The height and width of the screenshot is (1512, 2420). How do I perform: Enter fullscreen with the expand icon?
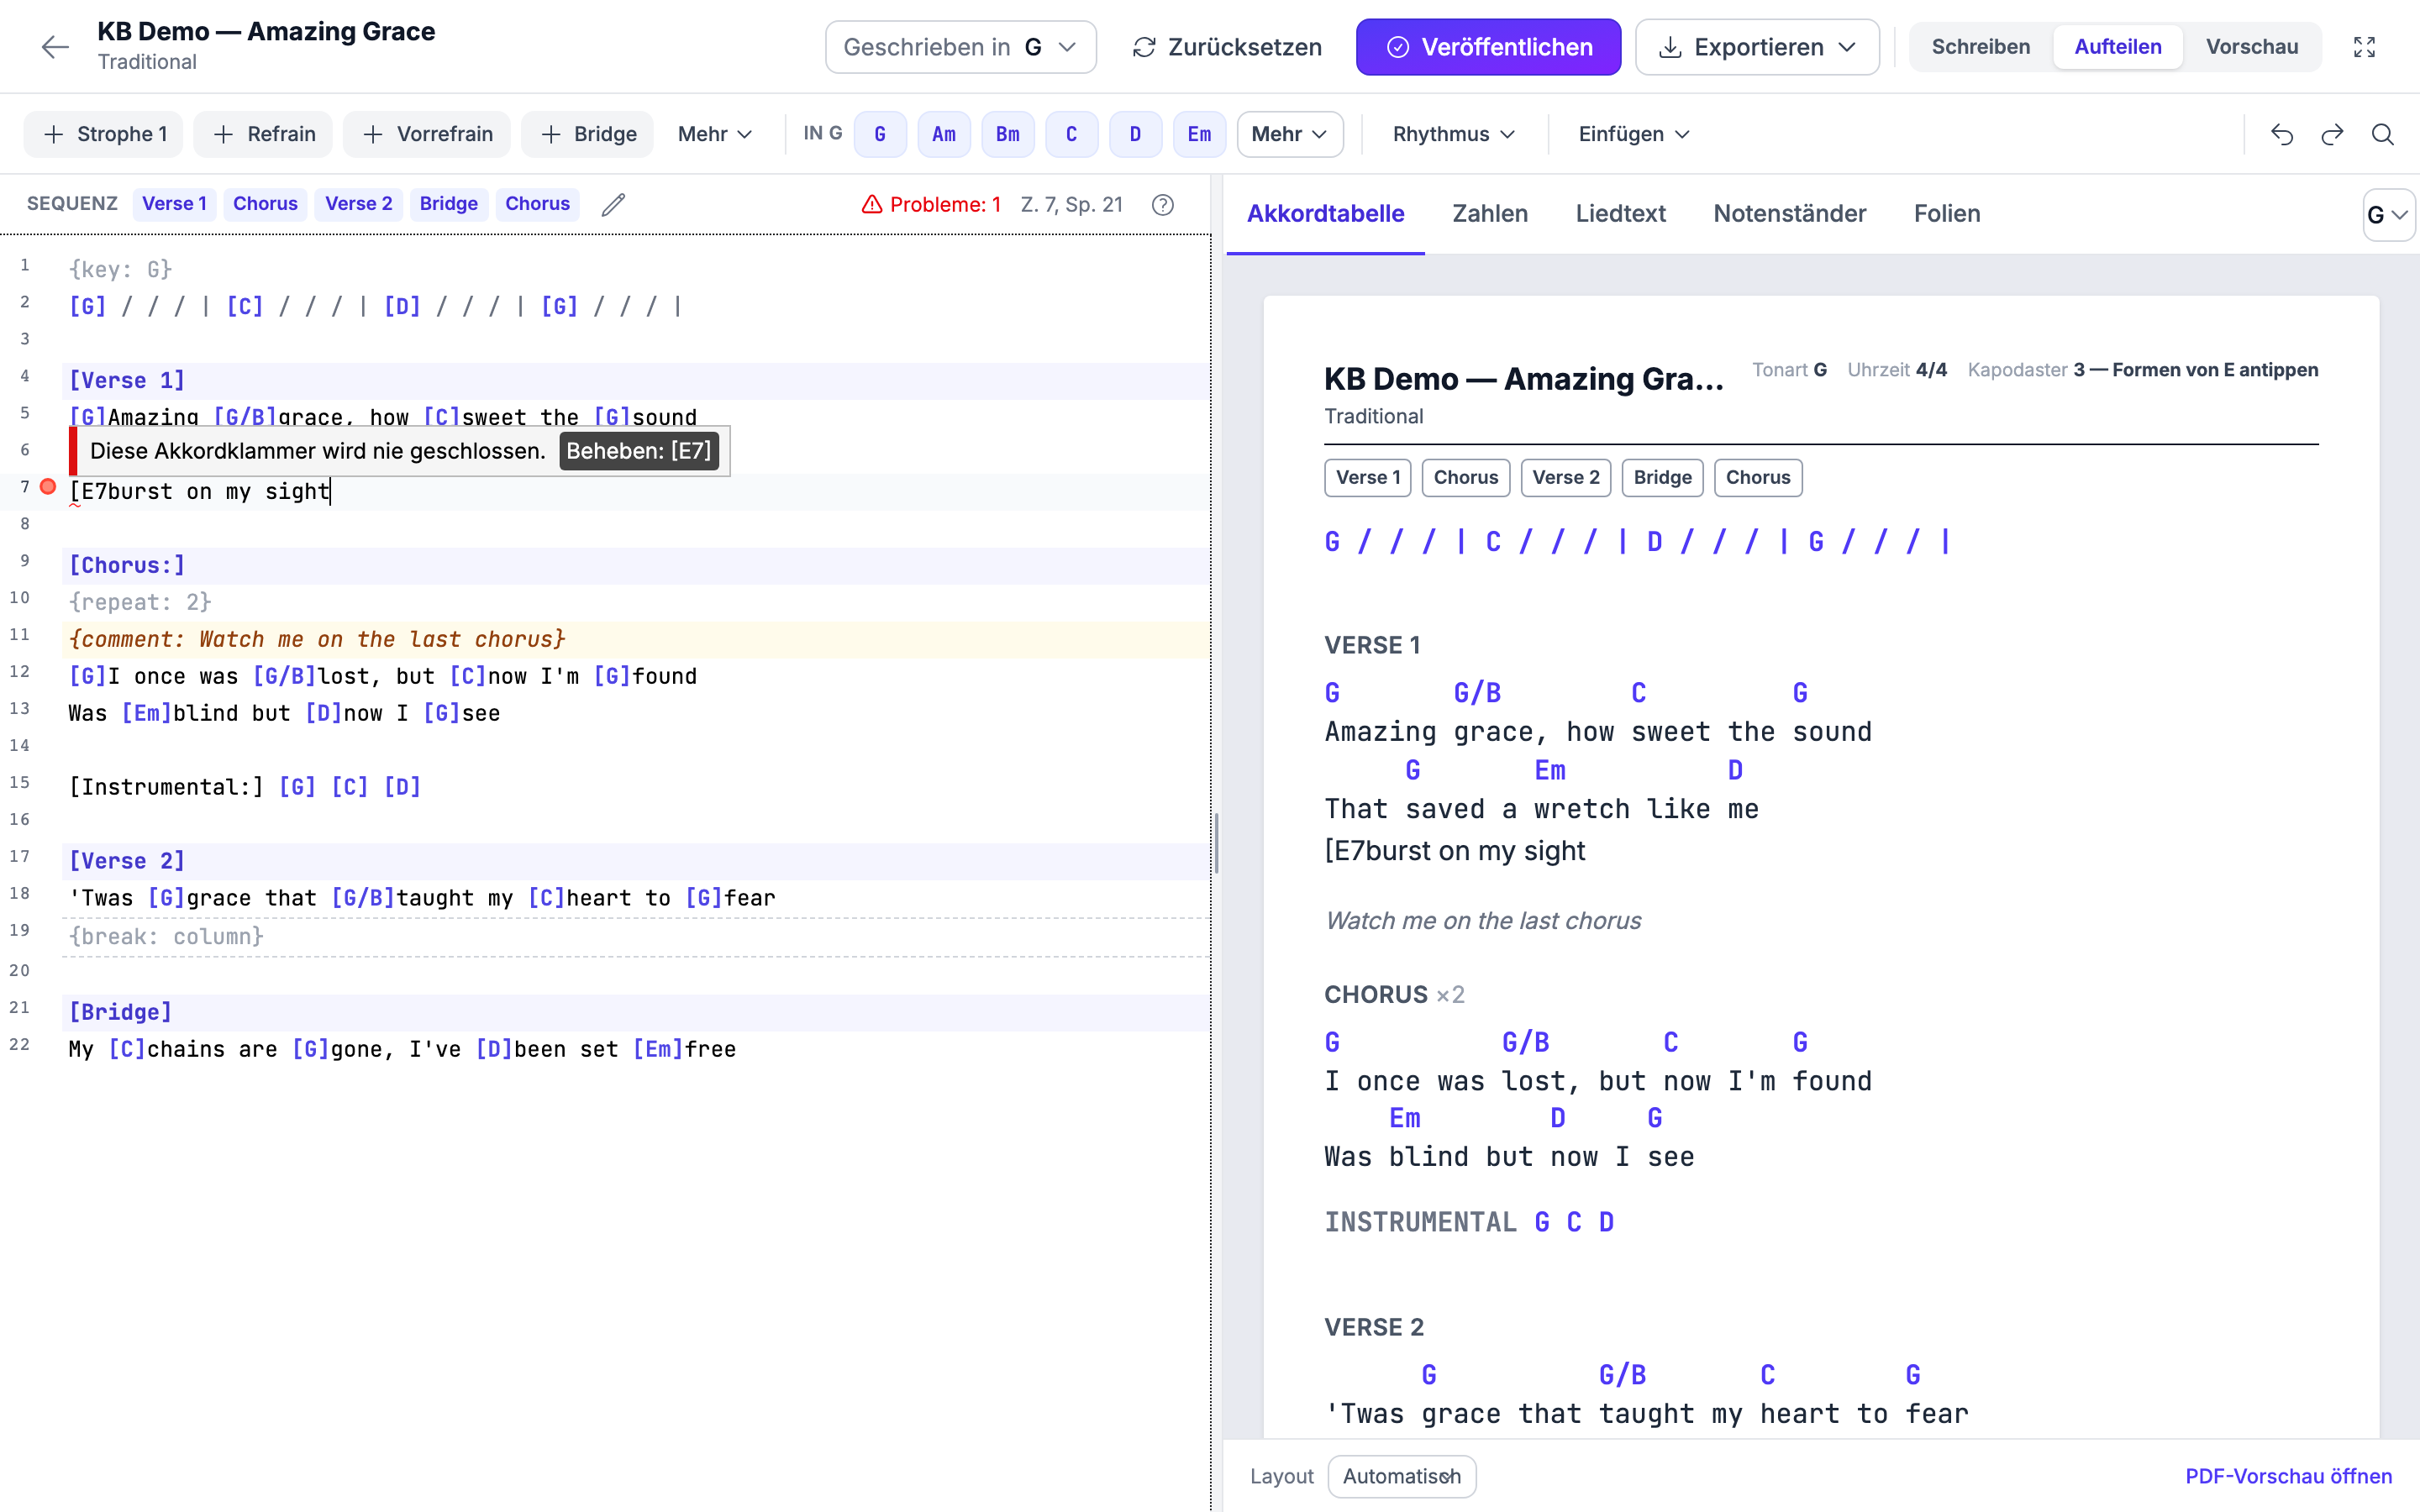pos(2364,47)
